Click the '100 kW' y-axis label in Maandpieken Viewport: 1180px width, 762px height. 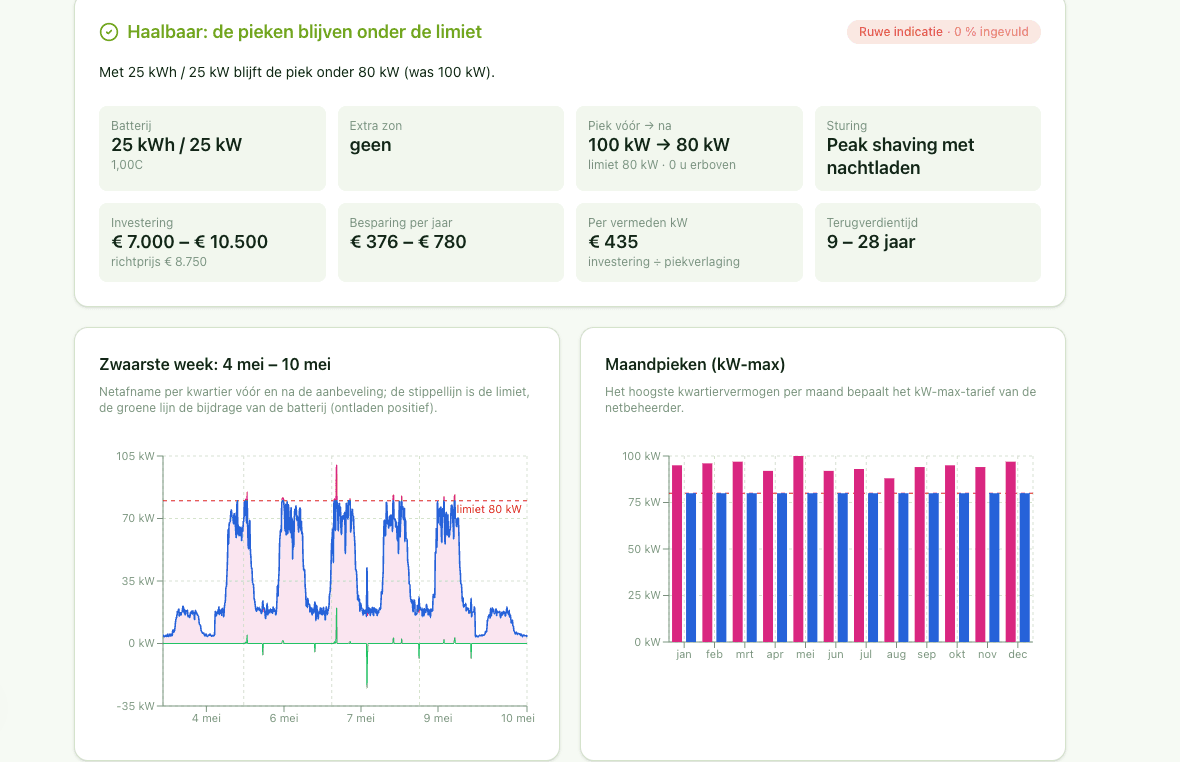(641, 456)
